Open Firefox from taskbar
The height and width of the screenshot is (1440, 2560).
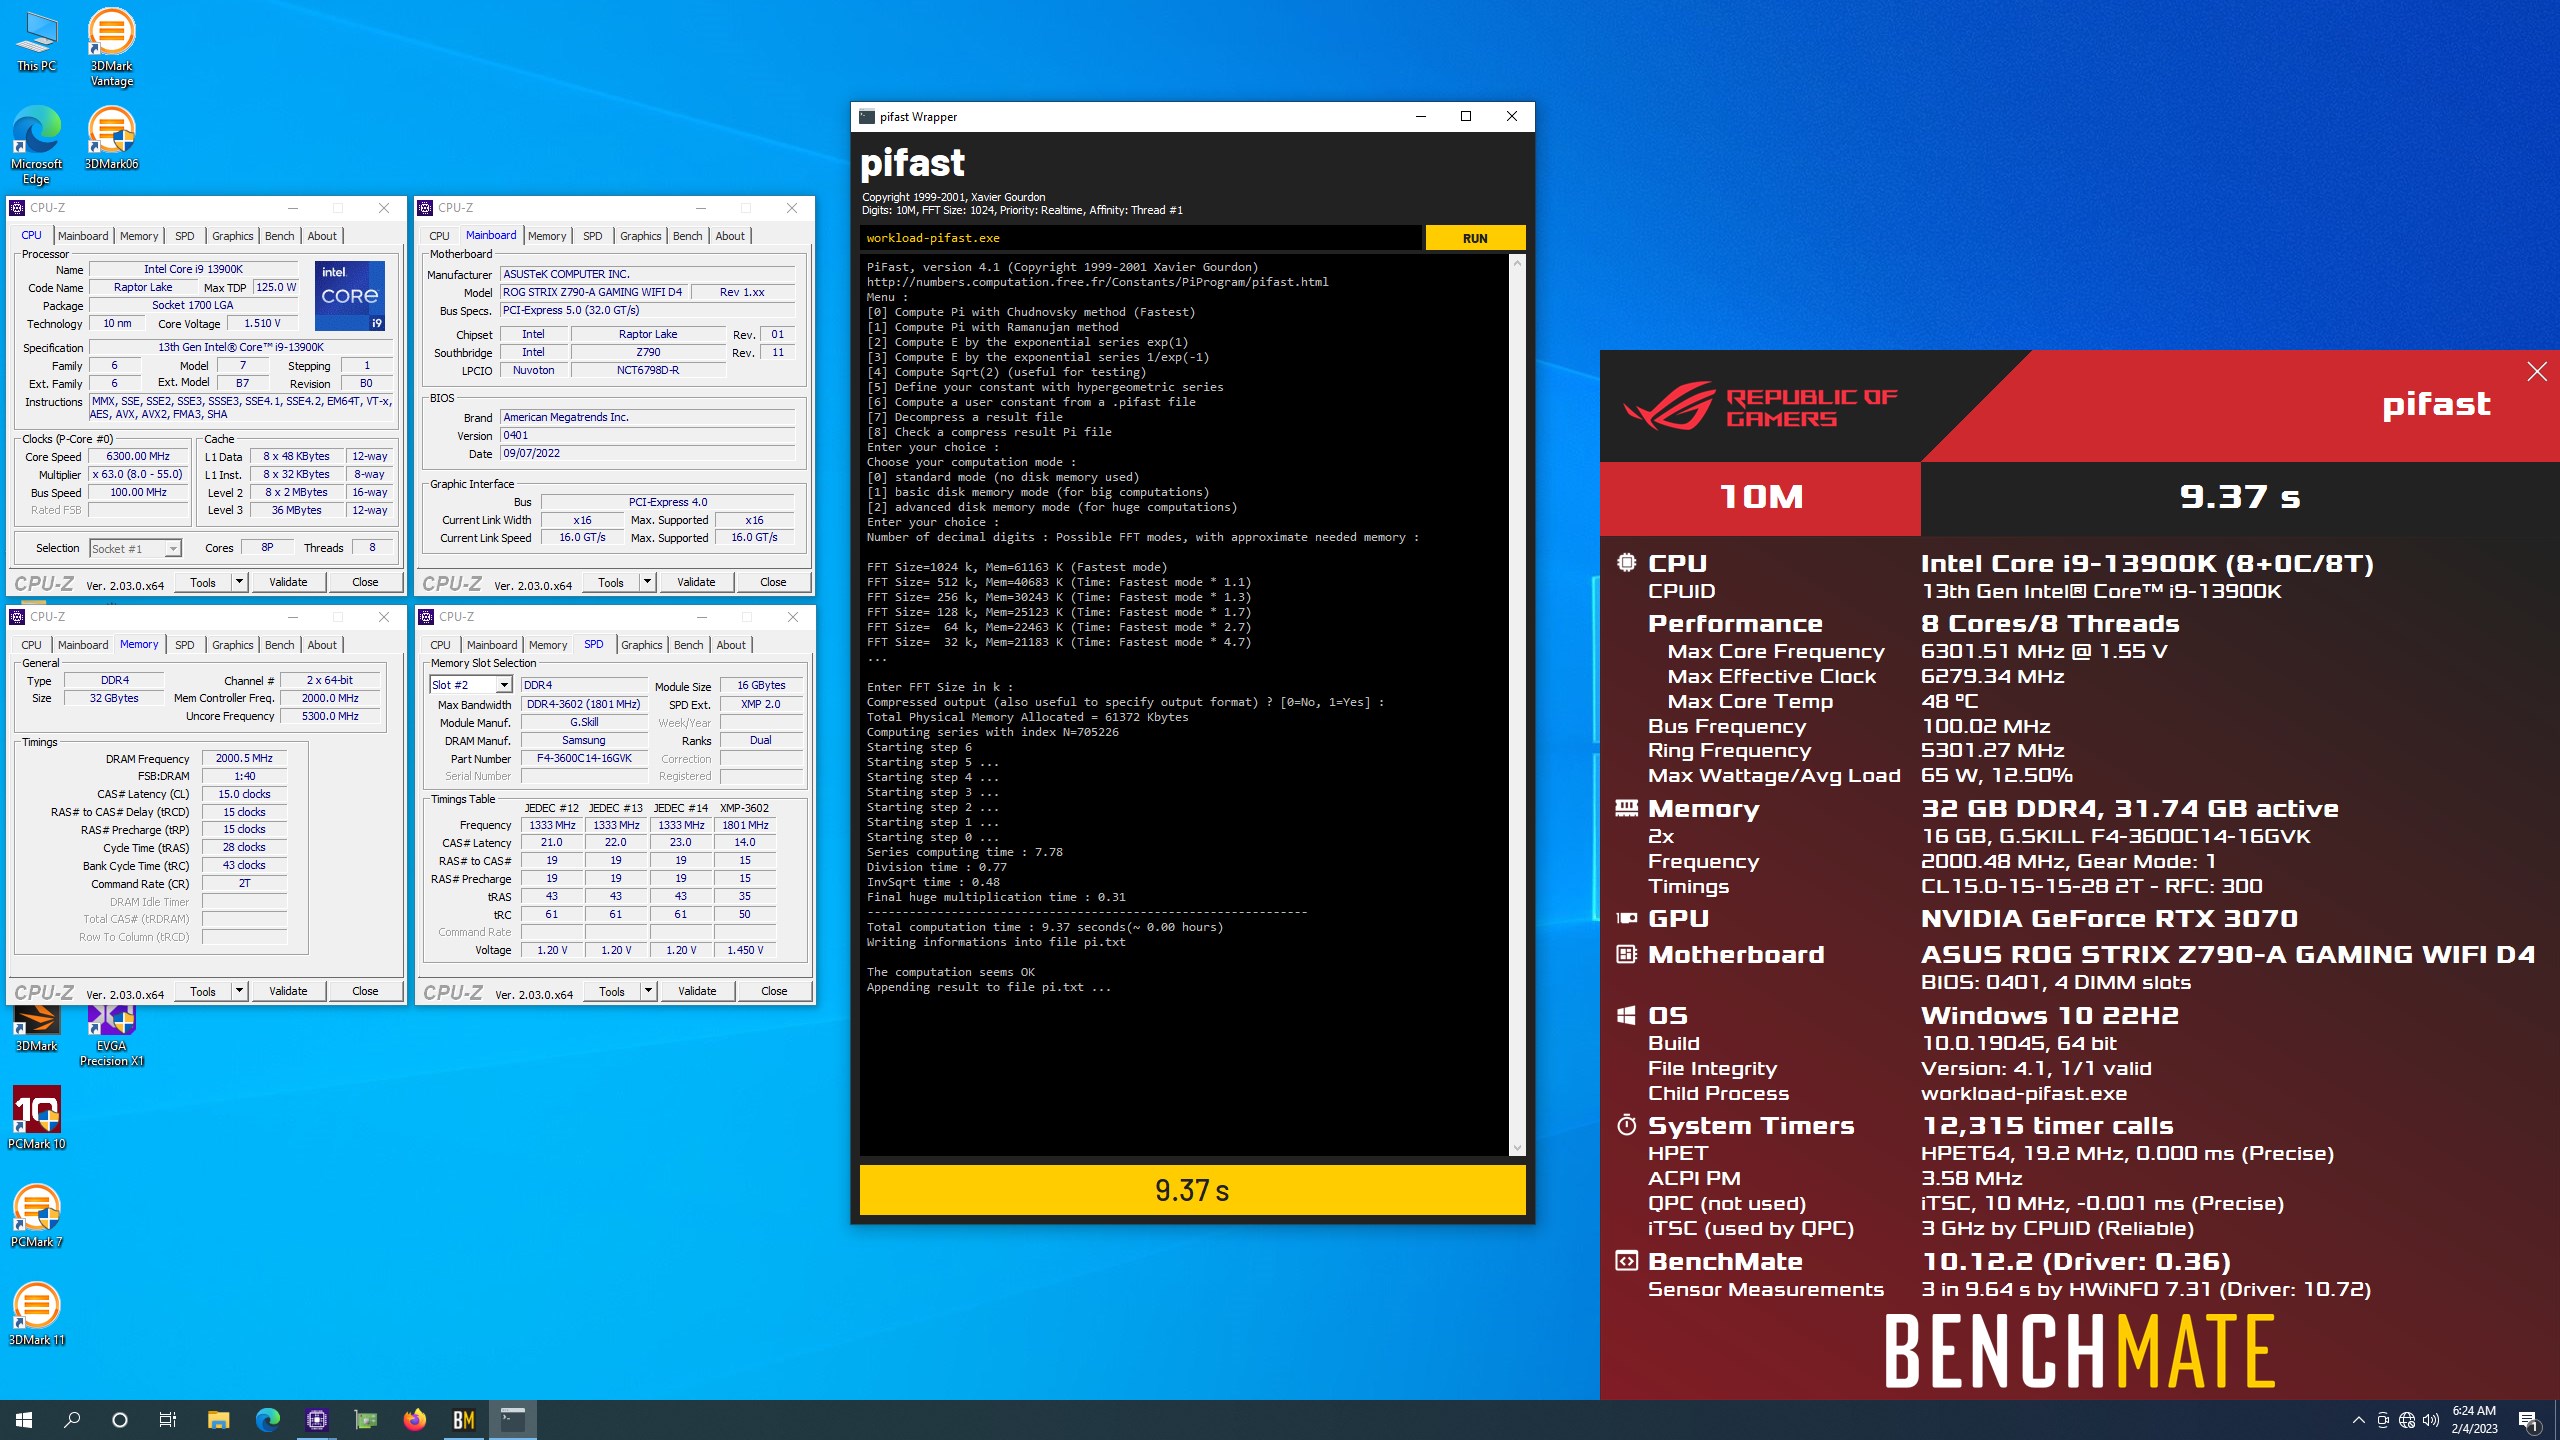(x=414, y=1420)
